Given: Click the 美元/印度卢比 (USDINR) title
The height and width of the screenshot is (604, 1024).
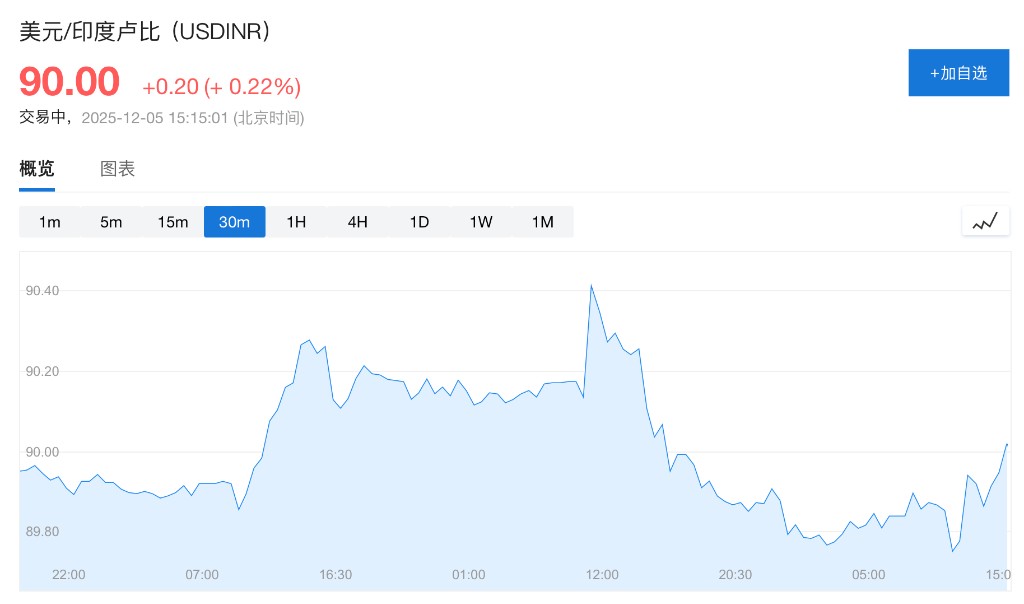Looking at the screenshot, I should click(146, 31).
